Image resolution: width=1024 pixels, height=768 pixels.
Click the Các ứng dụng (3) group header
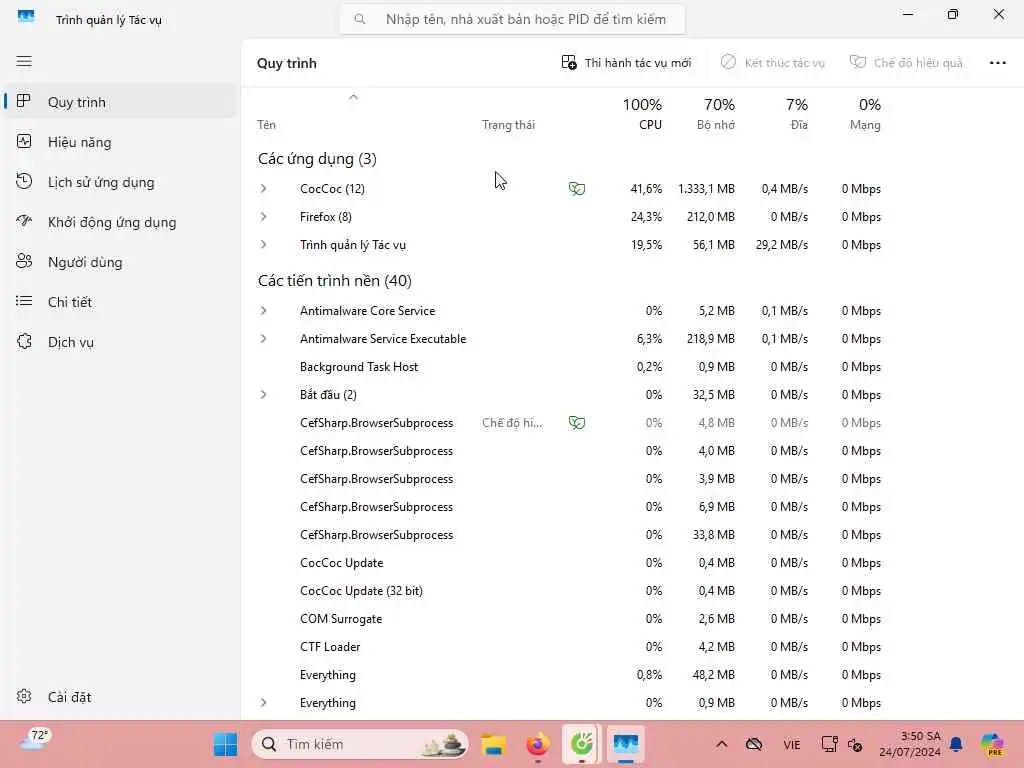point(317,159)
